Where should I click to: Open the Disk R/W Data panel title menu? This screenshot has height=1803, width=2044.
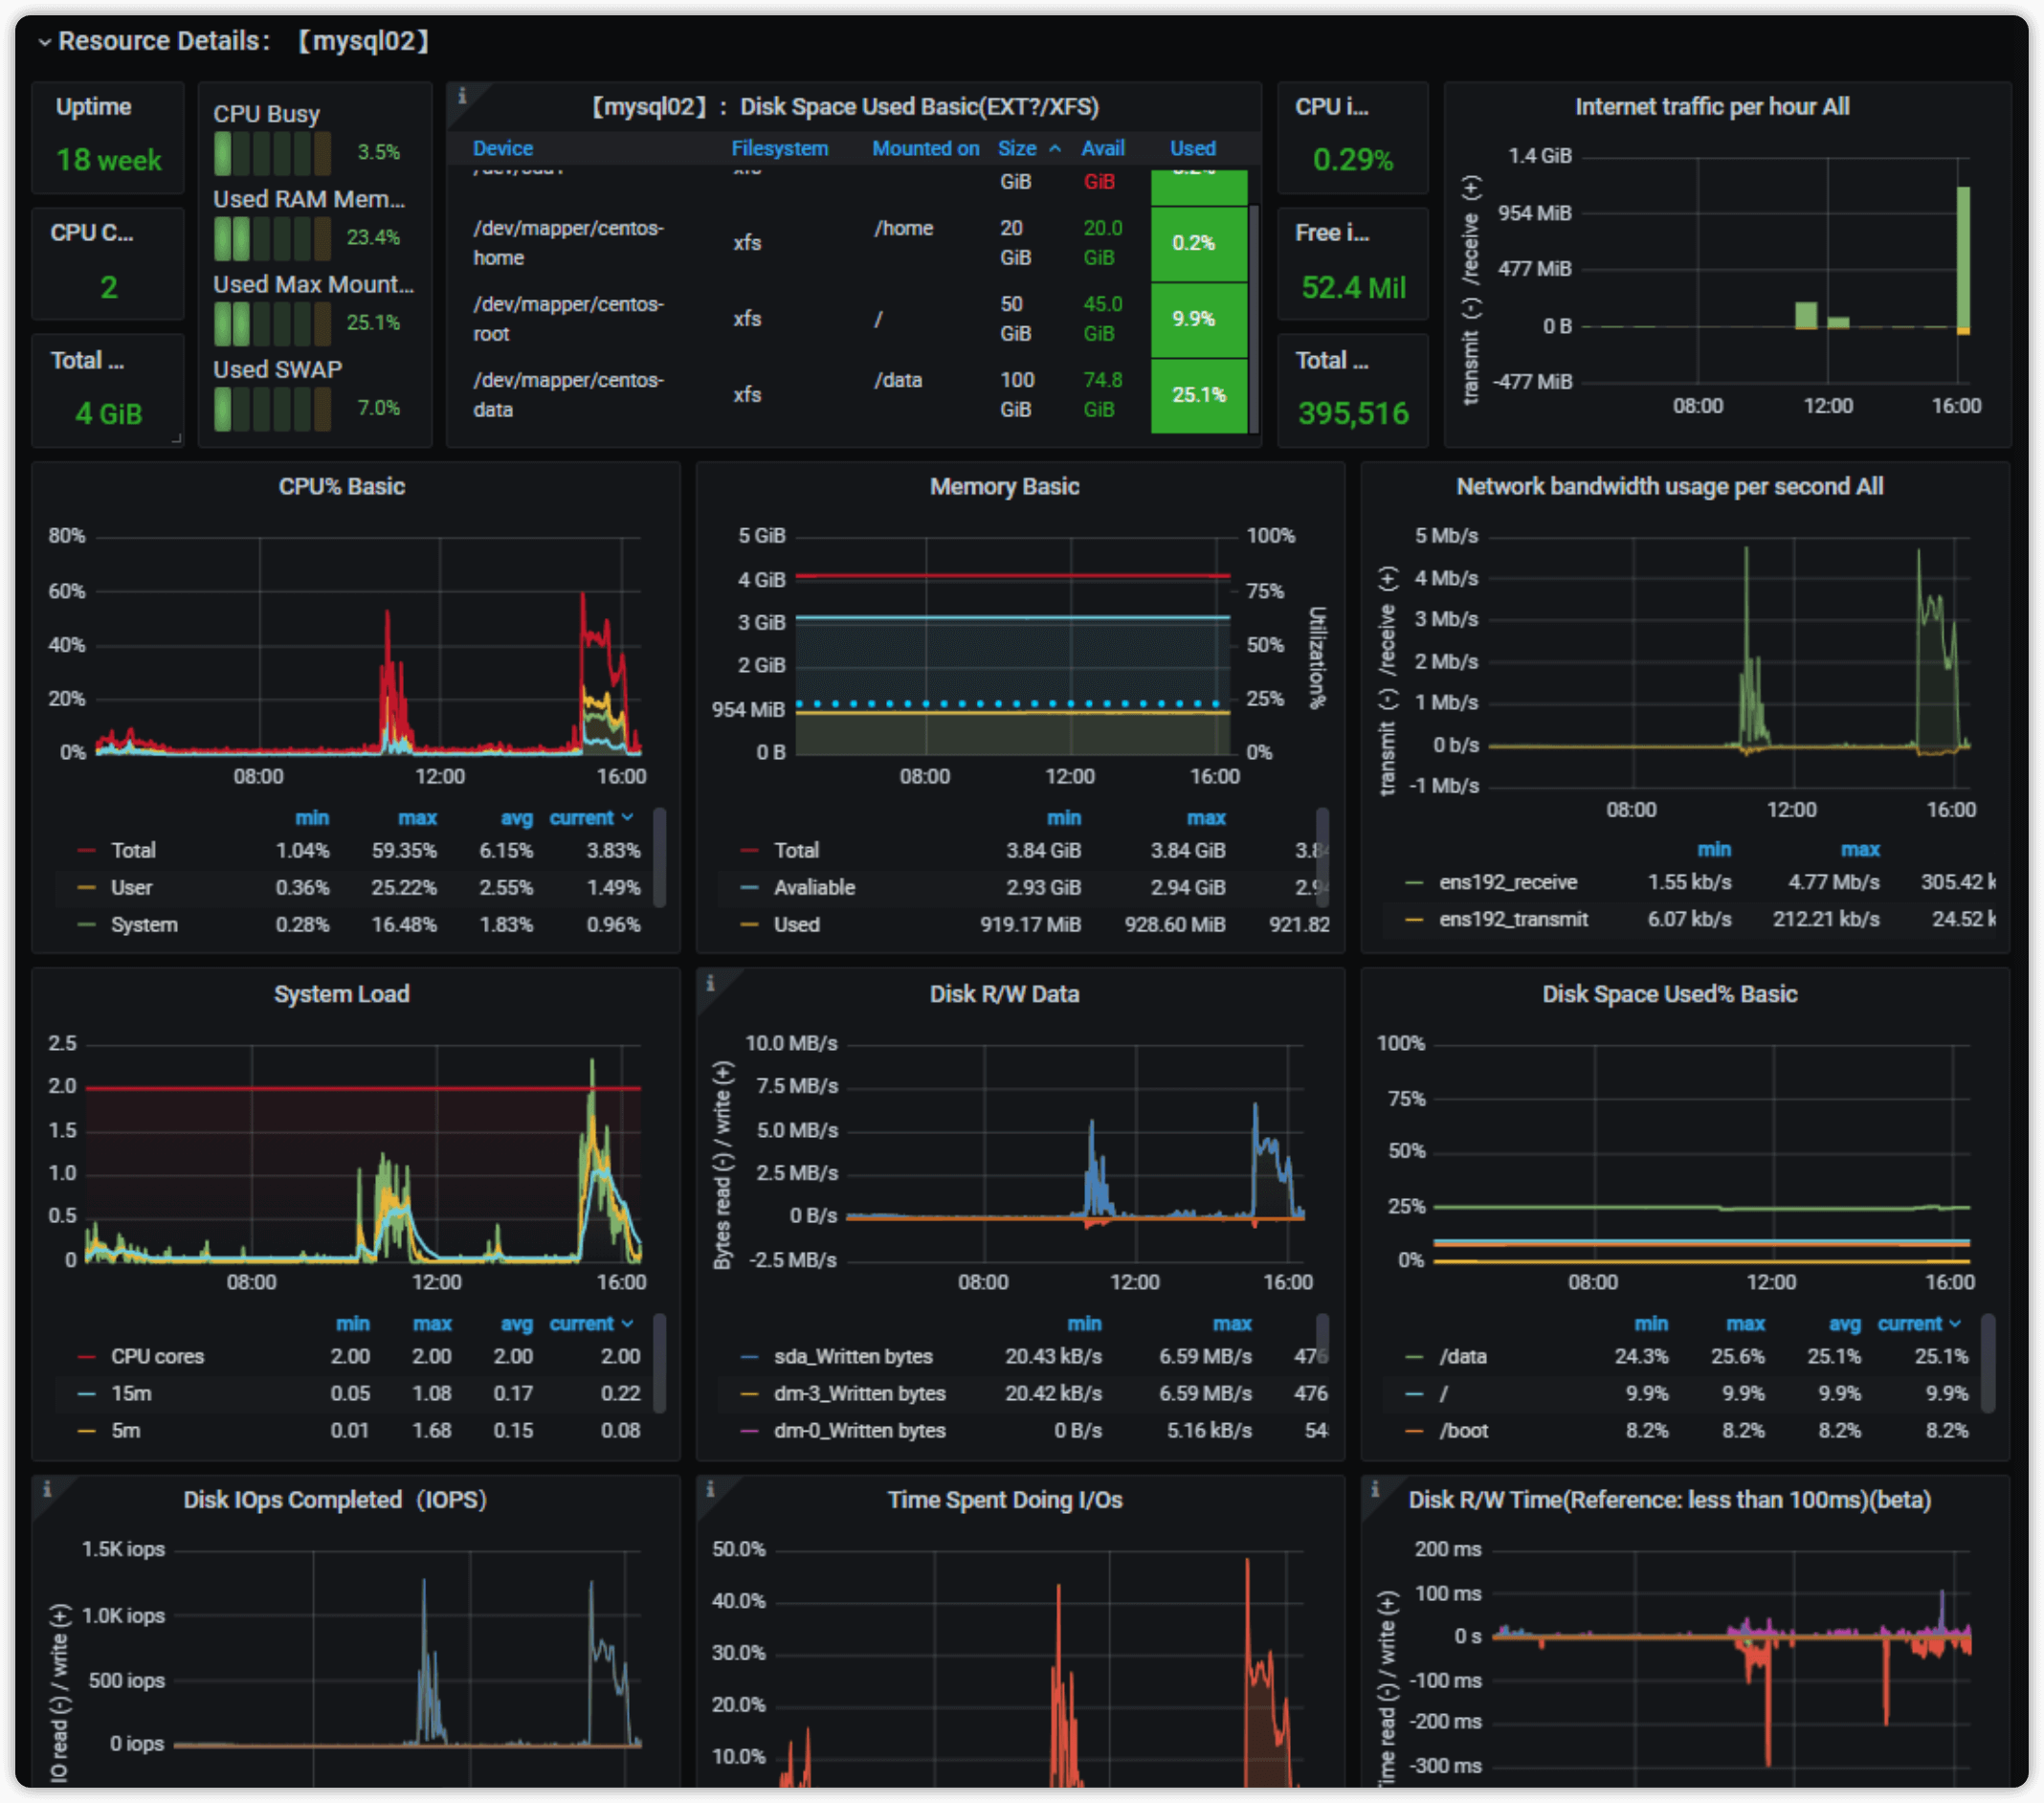pos(1004,994)
